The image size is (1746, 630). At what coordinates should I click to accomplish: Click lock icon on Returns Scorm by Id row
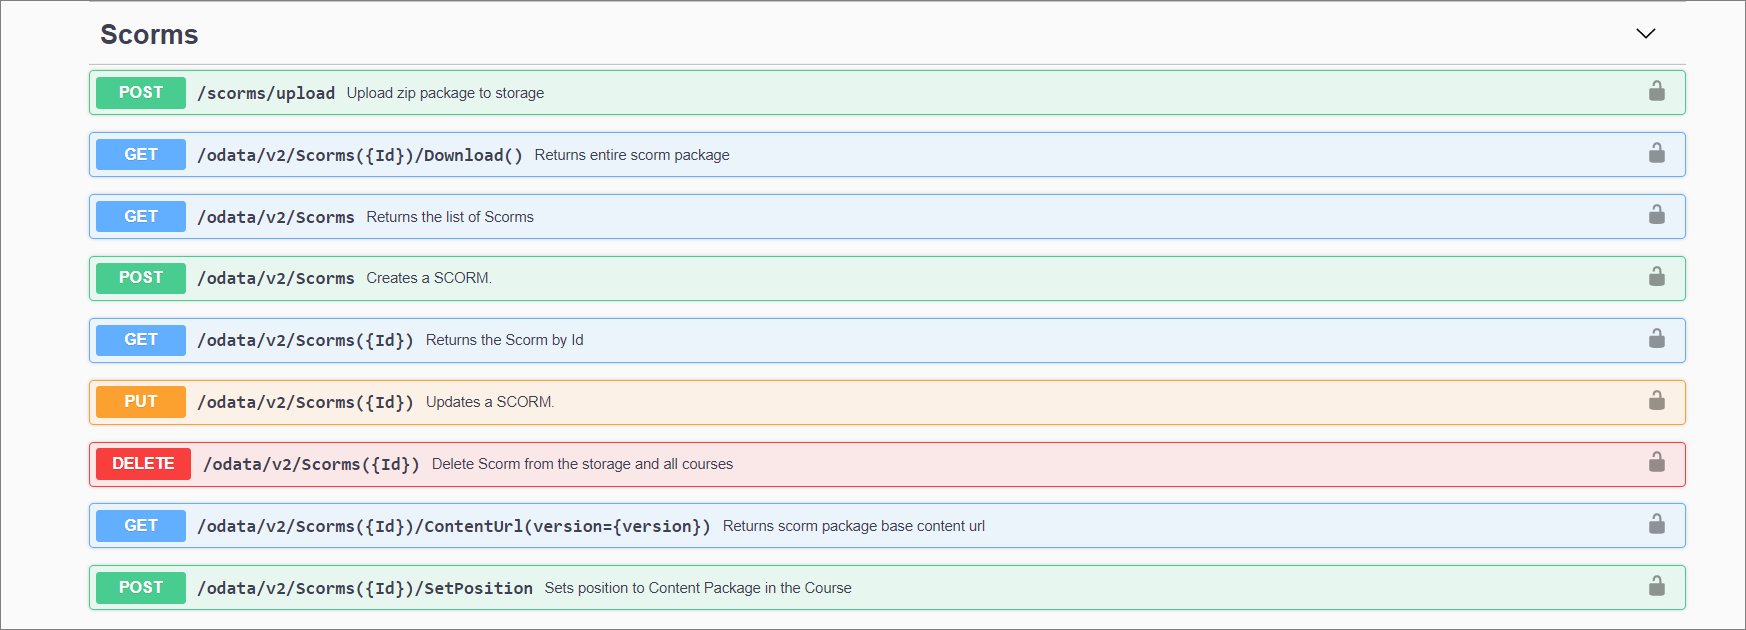[x=1656, y=339]
